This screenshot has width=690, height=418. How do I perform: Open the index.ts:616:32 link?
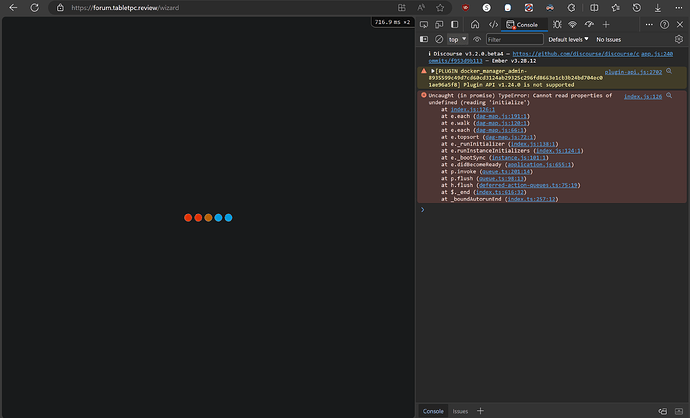coord(500,192)
